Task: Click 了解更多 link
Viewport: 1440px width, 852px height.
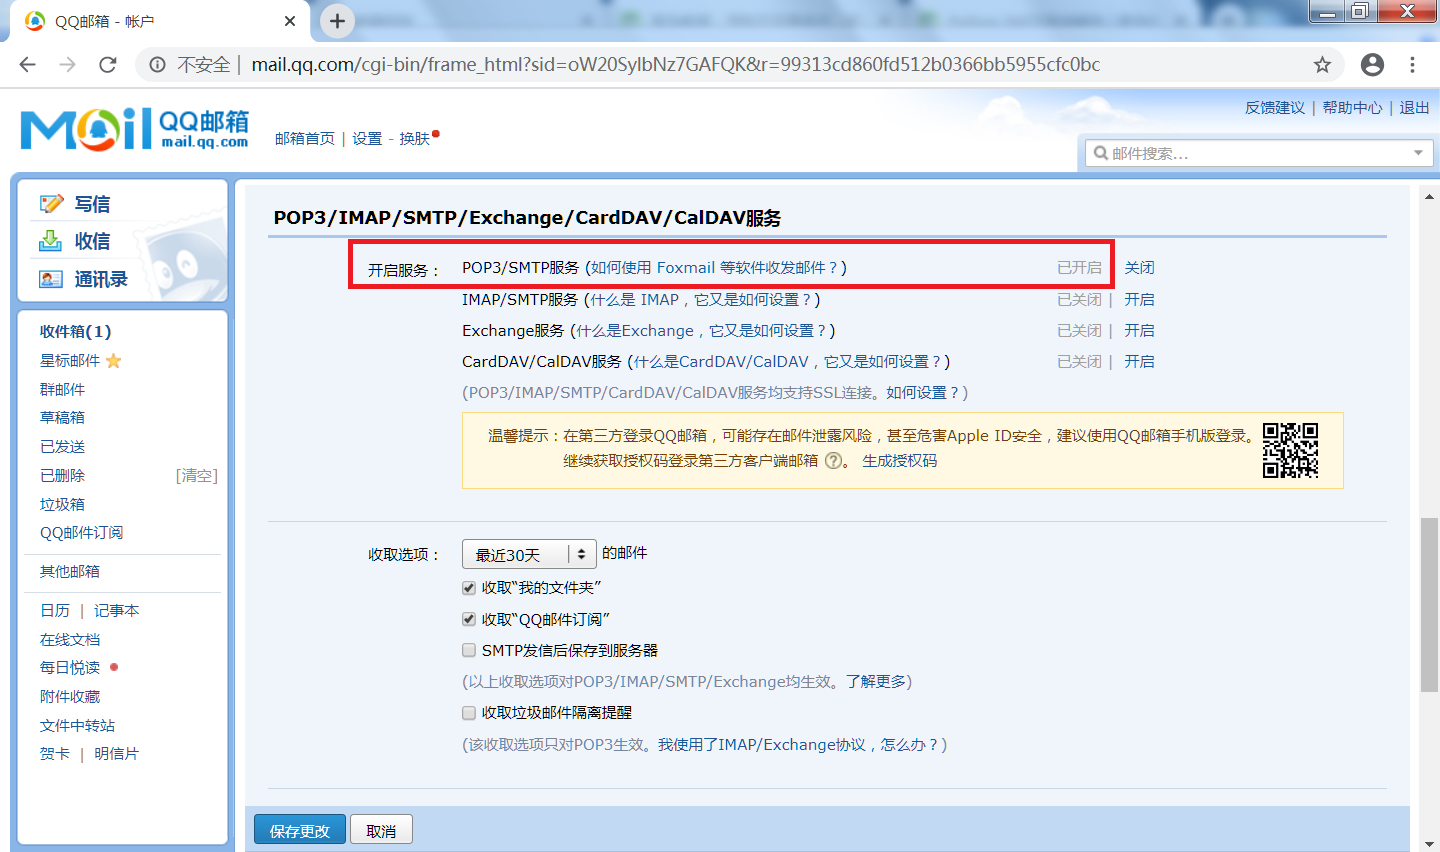Action: pyautogui.click(x=875, y=681)
